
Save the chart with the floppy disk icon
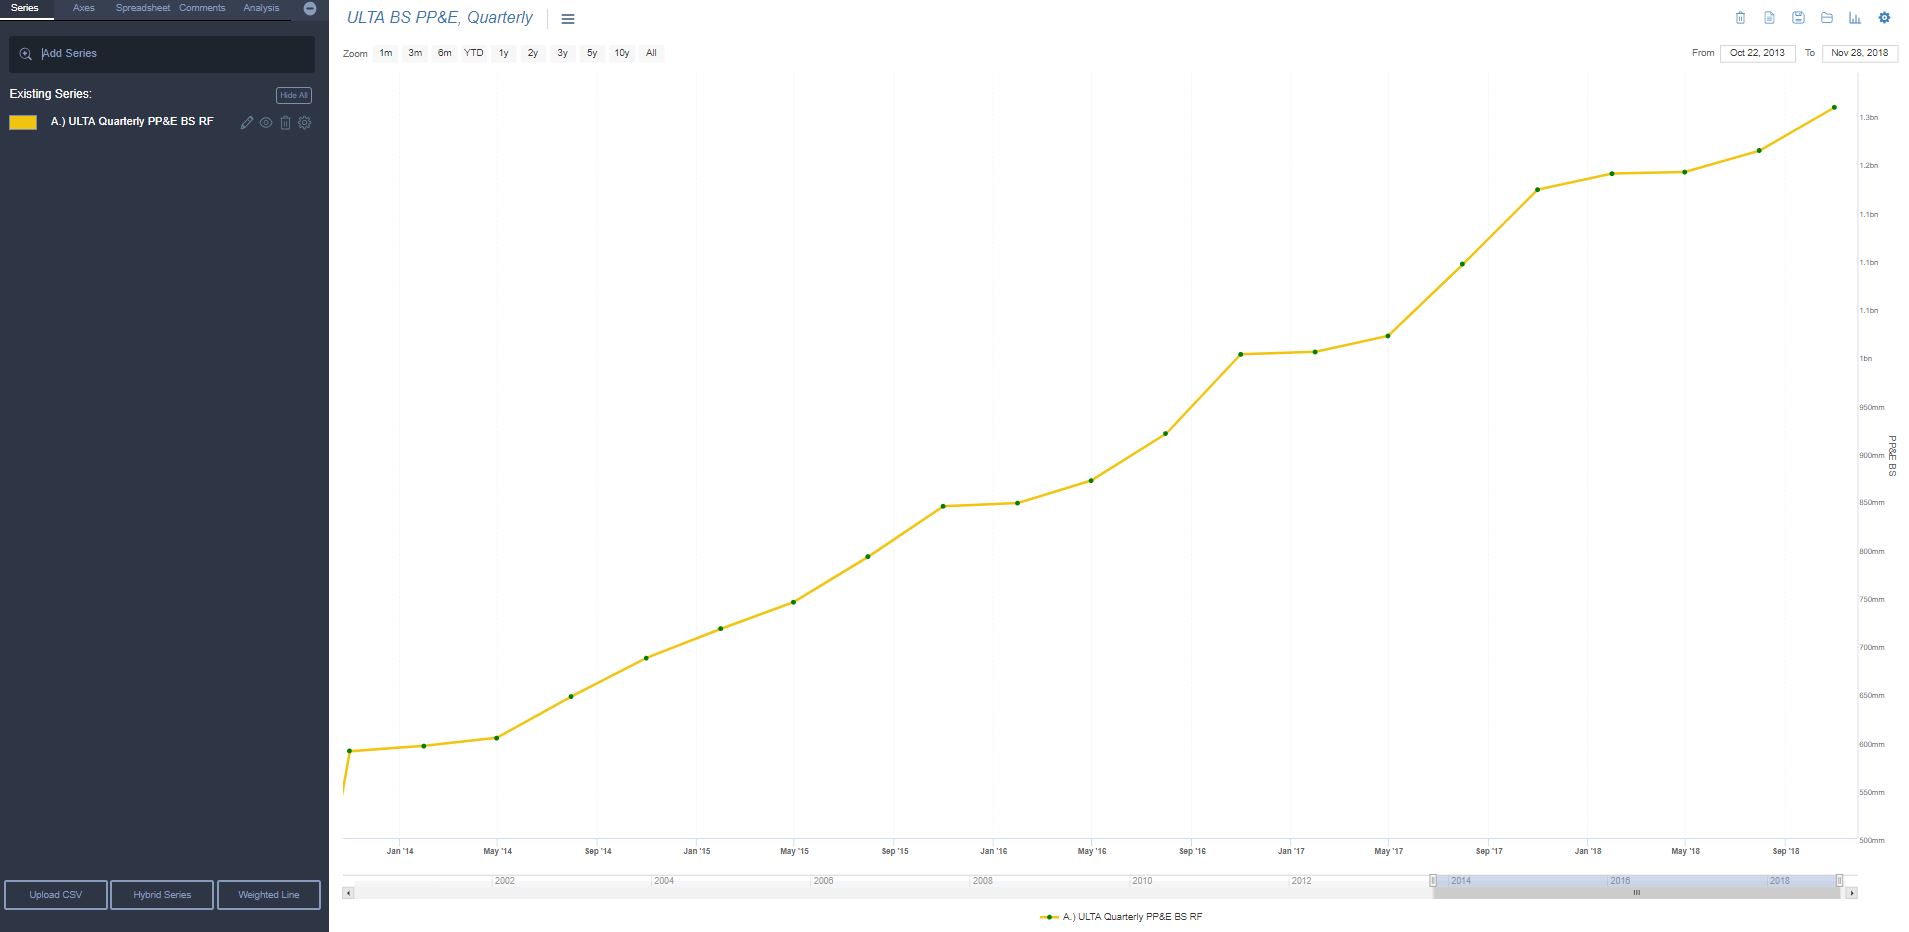(x=1798, y=18)
